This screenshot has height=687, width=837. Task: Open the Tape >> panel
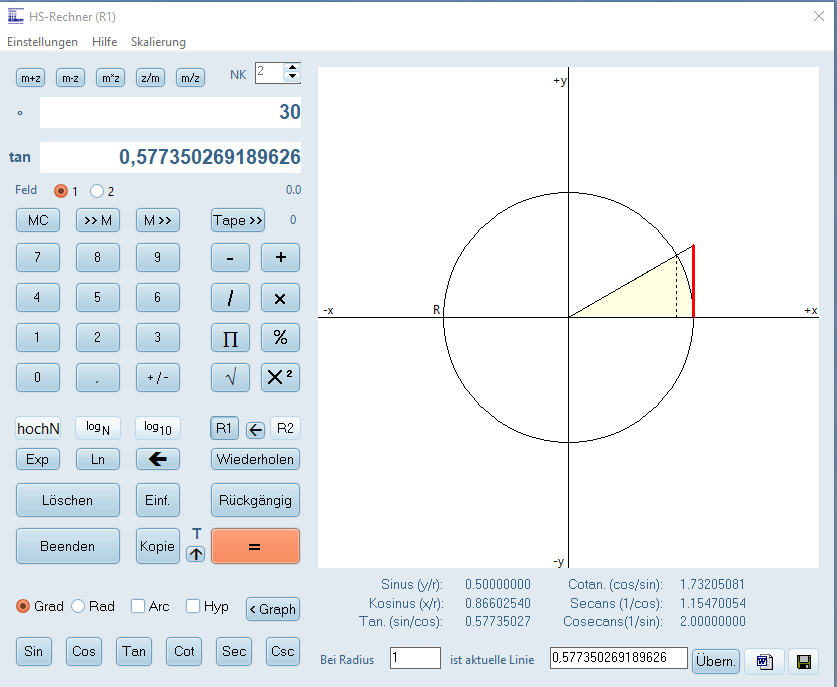pos(238,220)
